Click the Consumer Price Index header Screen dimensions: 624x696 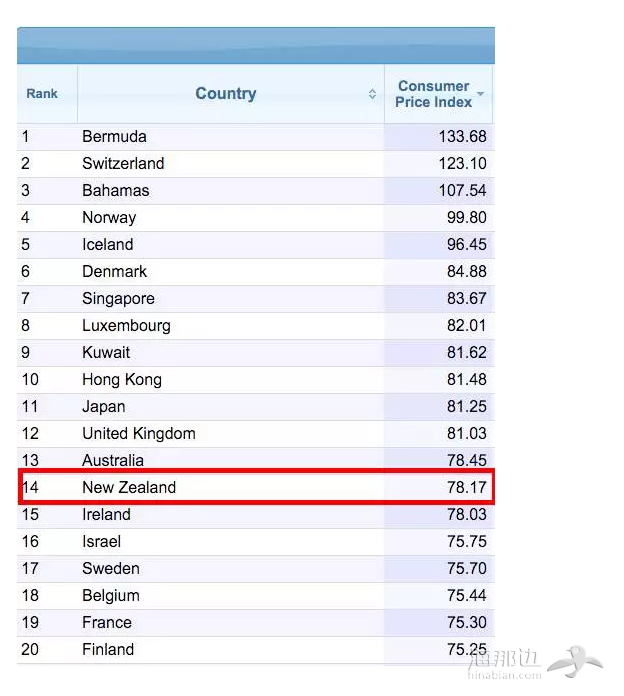(x=434, y=94)
